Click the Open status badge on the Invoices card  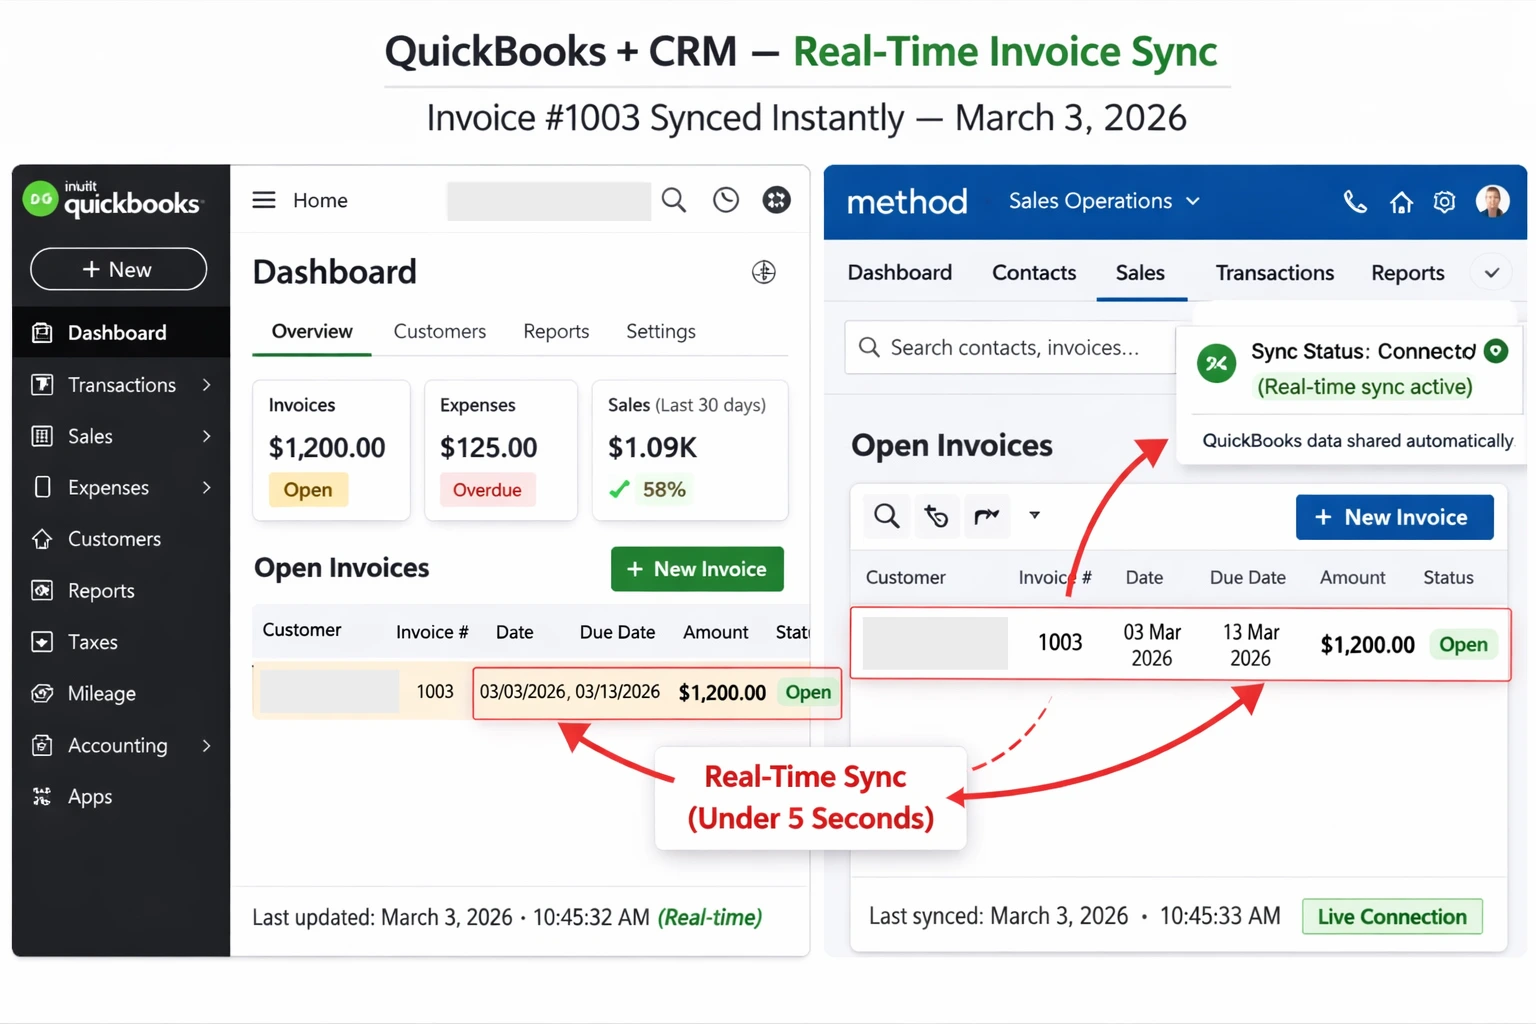tap(308, 490)
